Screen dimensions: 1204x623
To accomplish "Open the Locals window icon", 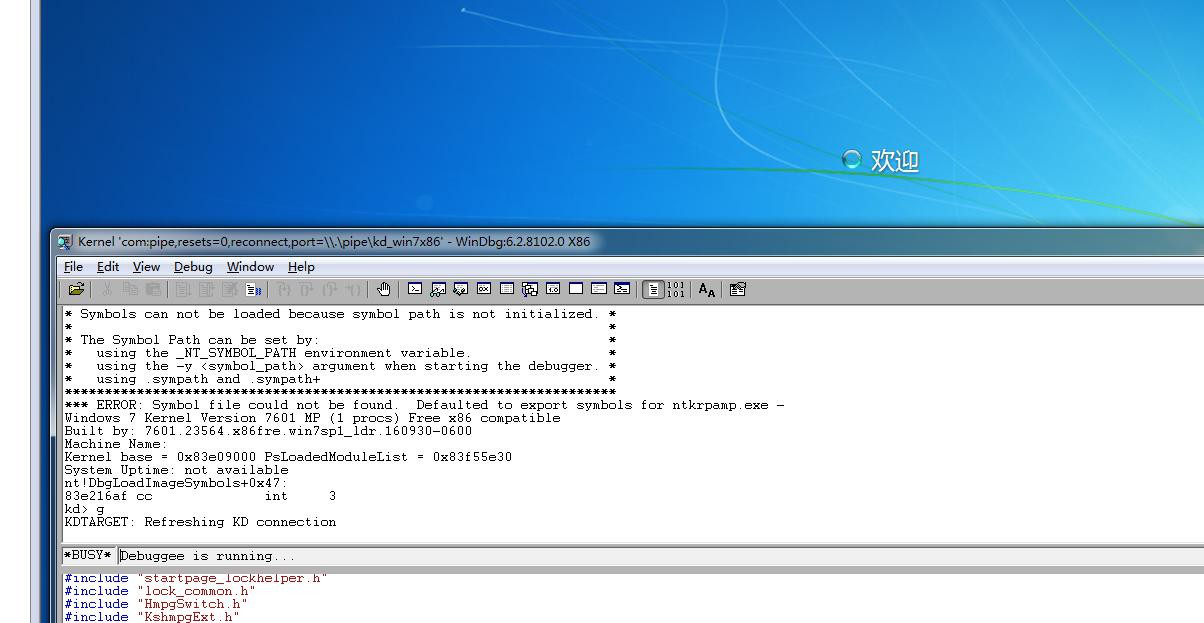I will [461, 290].
